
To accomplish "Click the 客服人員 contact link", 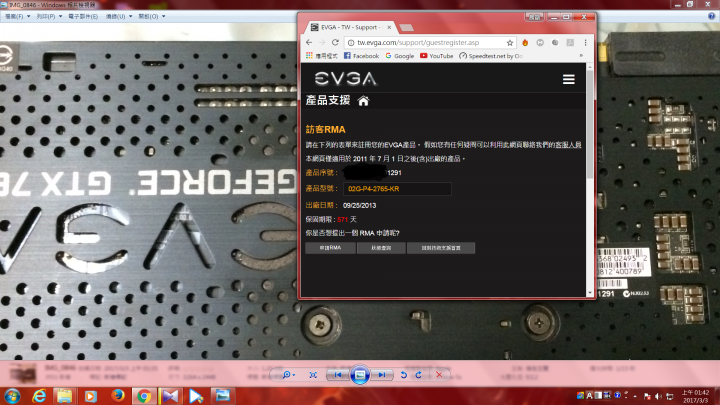I will tap(568, 145).
